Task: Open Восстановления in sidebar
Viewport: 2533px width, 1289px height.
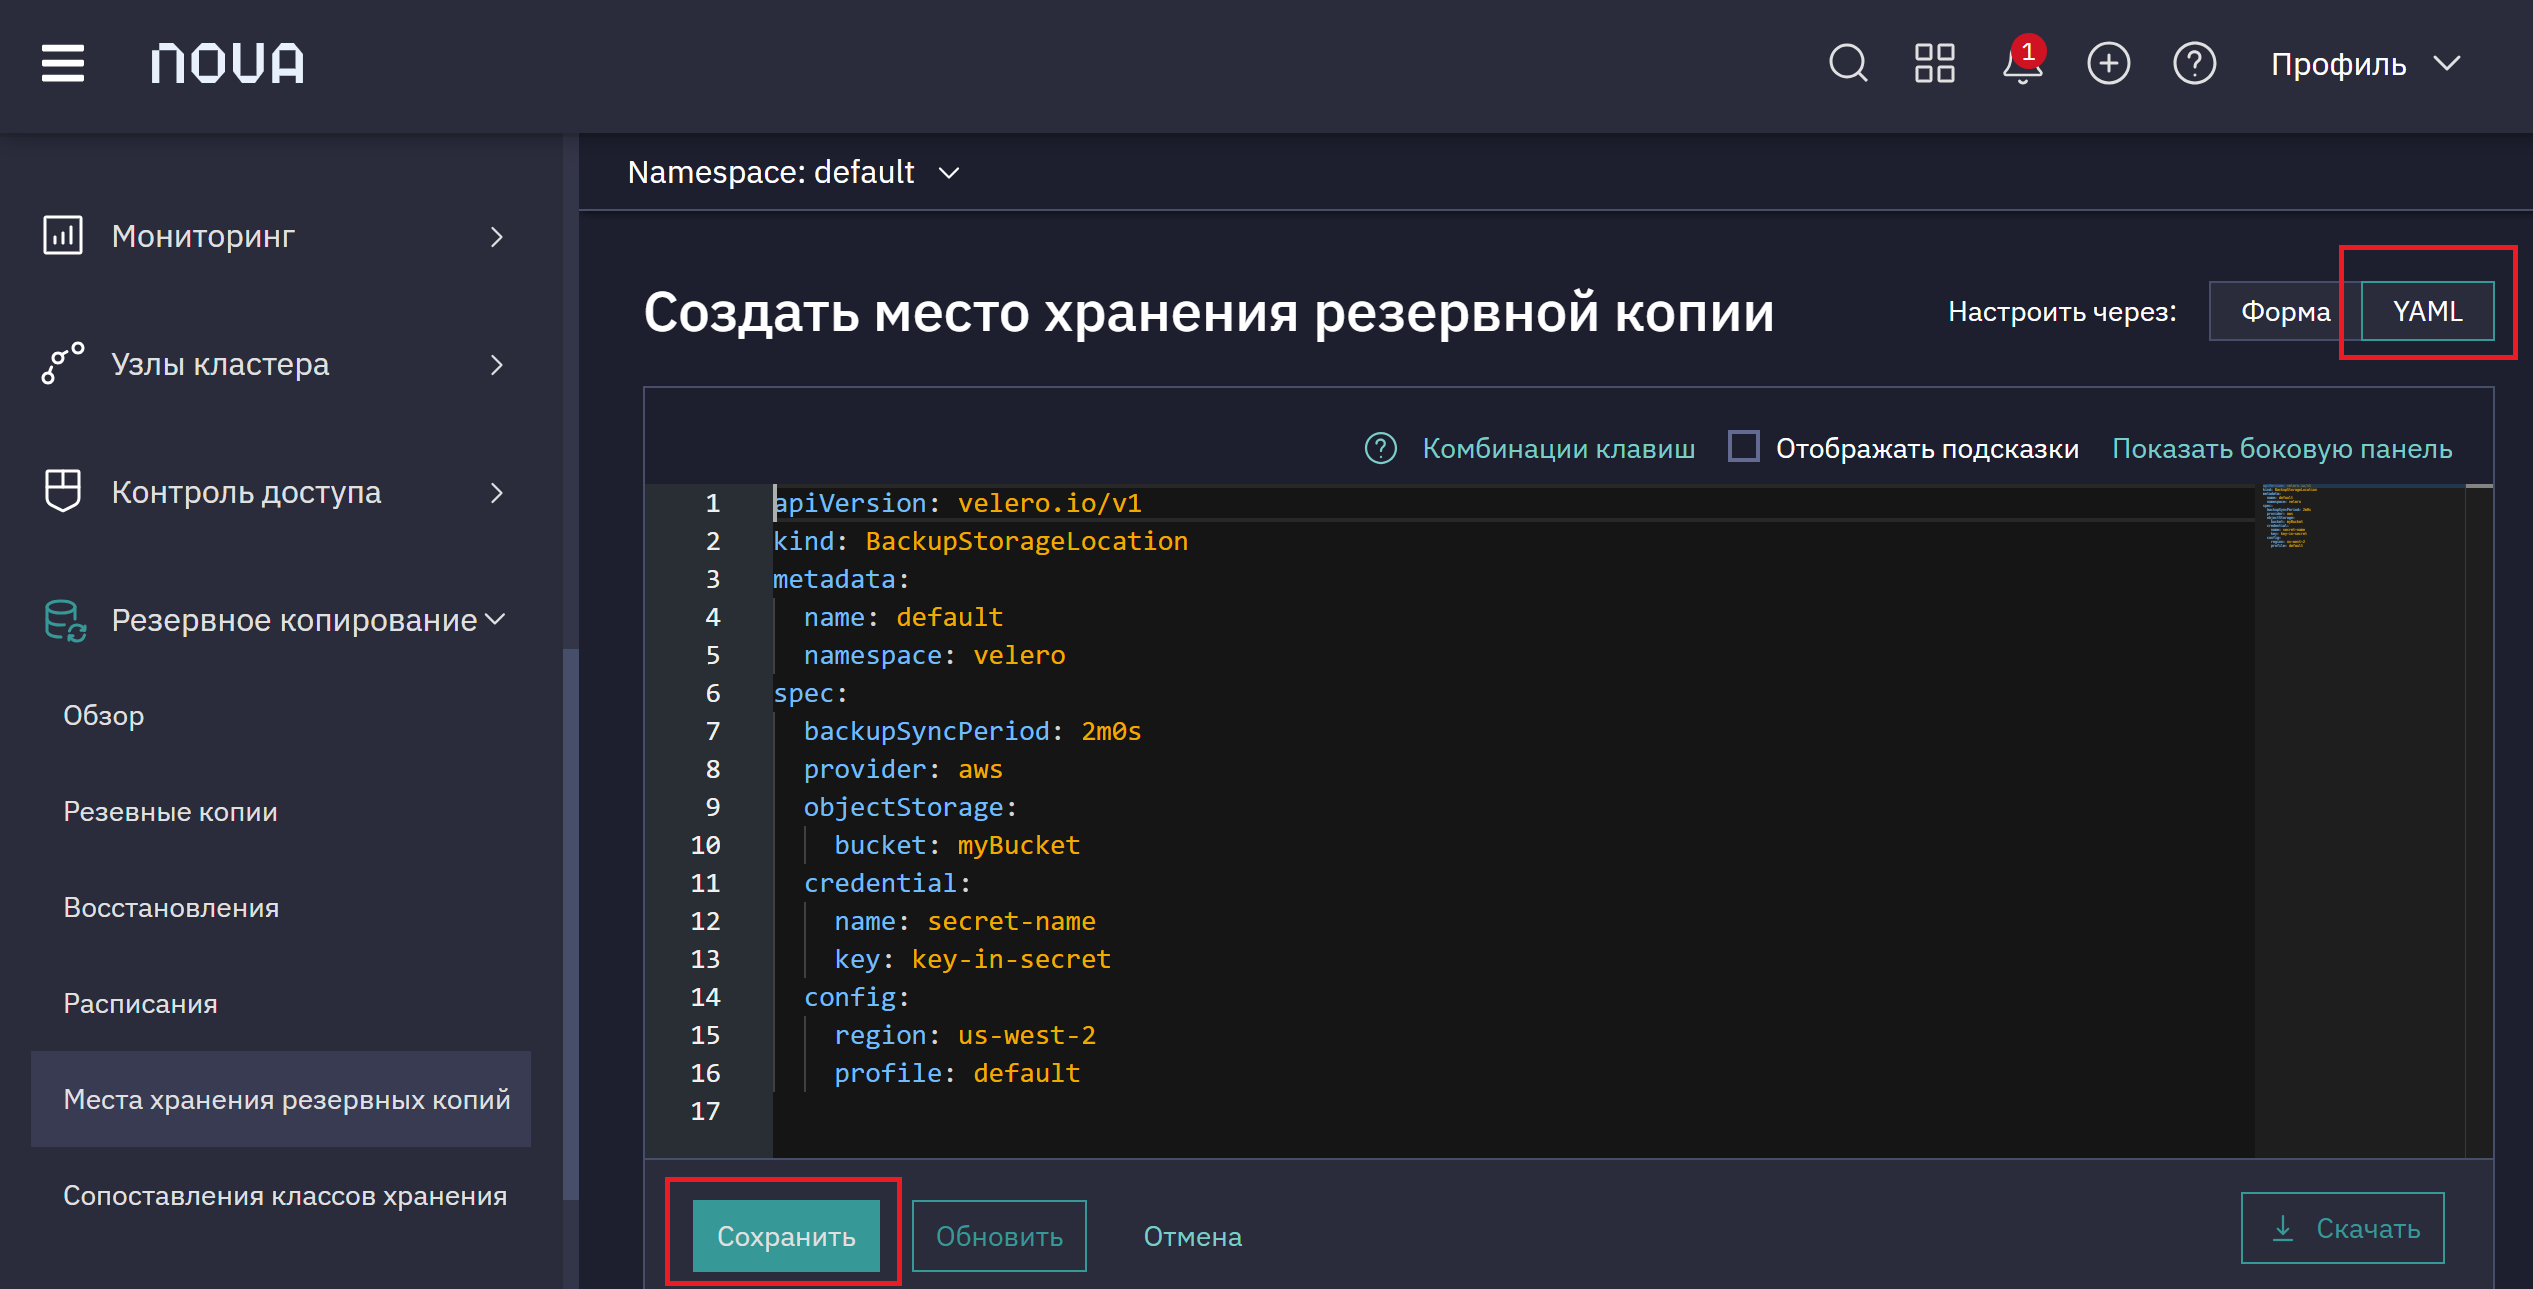Action: point(171,908)
